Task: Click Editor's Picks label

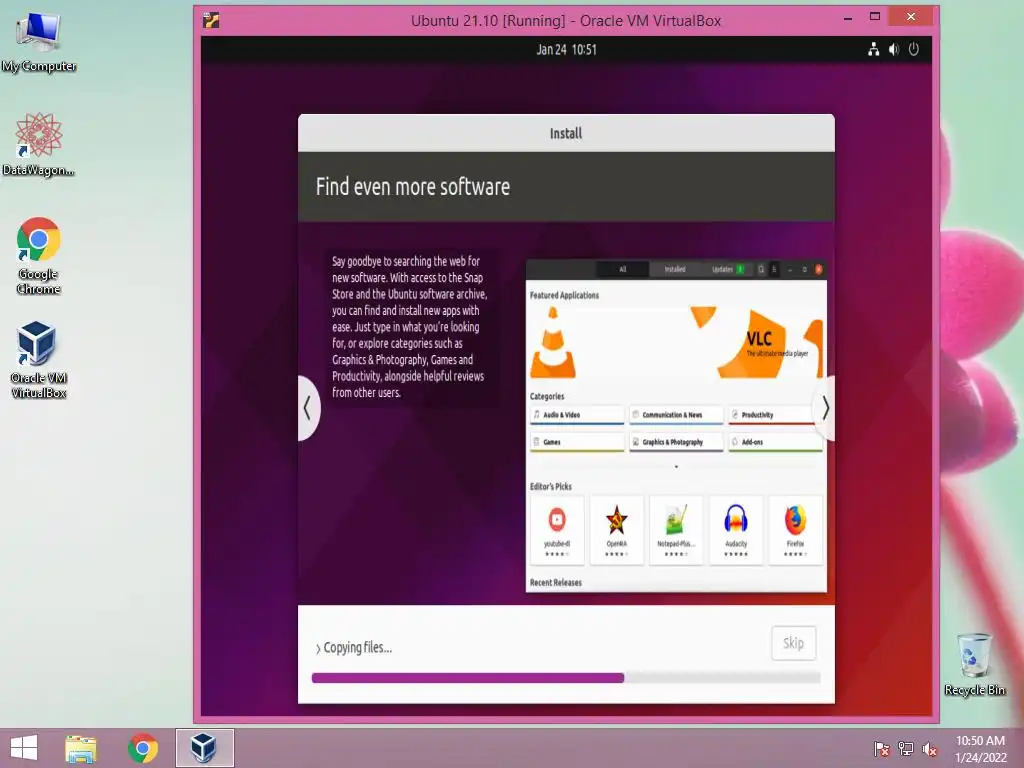Action: coord(551,487)
